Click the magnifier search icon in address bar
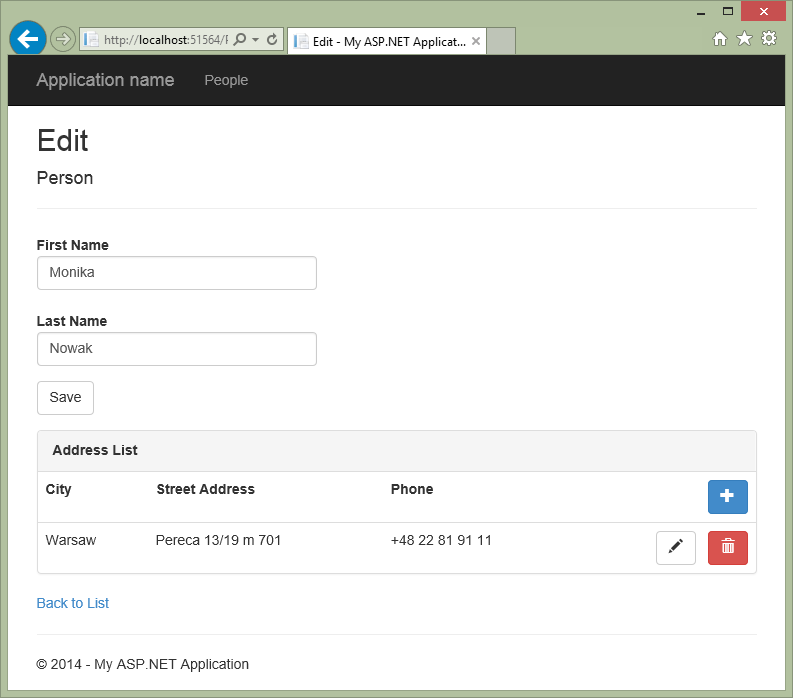This screenshot has width=793, height=698. pyautogui.click(x=240, y=40)
